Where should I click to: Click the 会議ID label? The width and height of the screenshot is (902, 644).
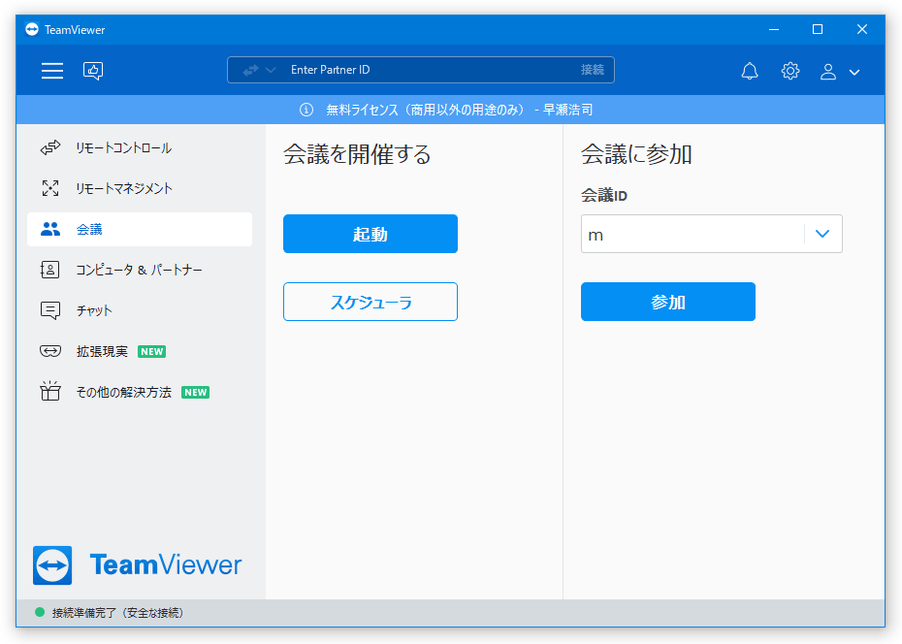pyautogui.click(x=604, y=196)
